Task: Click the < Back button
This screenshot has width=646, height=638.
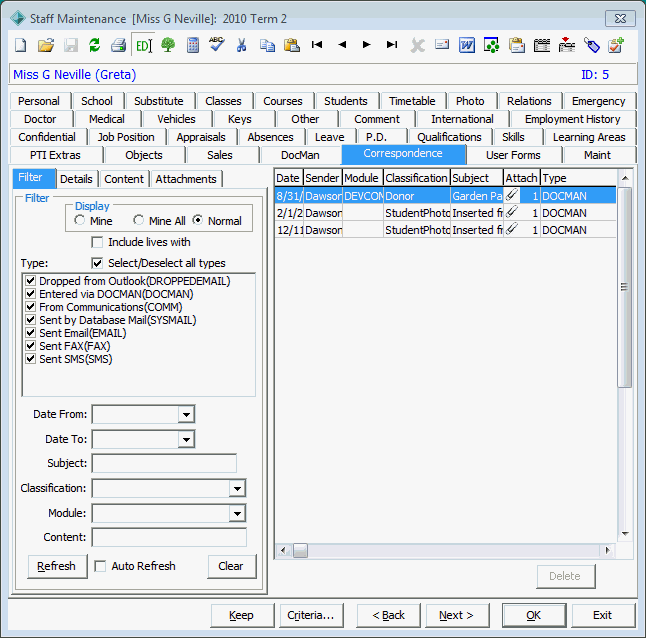Action: [x=388, y=615]
